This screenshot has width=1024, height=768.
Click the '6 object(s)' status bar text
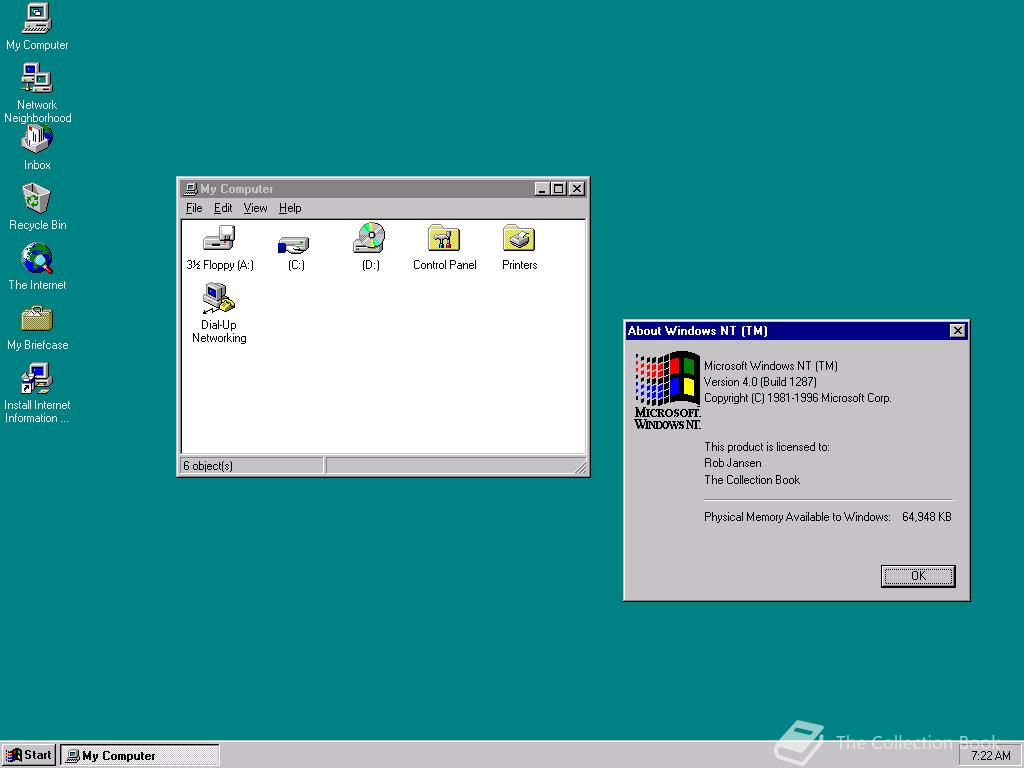208,466
